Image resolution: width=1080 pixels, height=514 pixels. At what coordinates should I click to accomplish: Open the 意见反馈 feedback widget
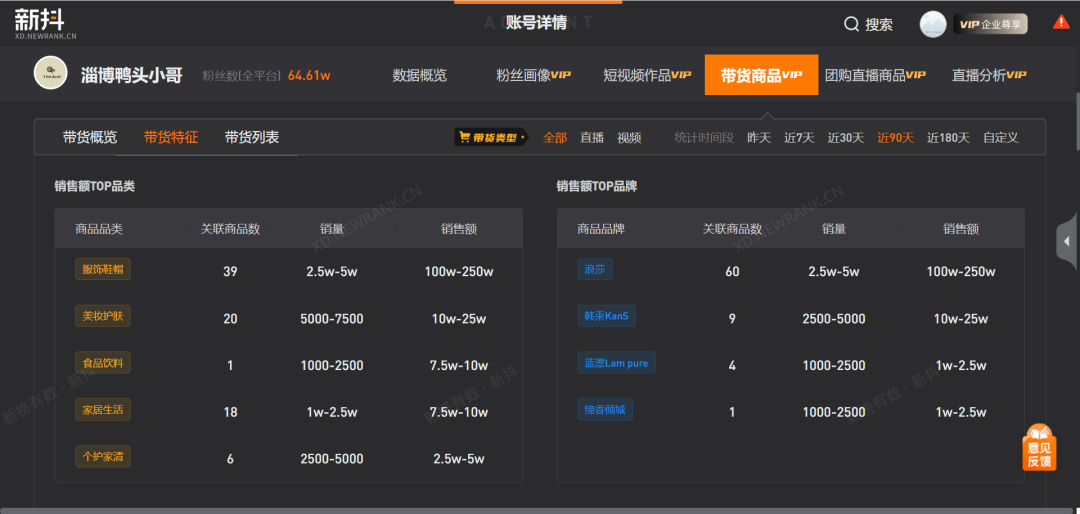point(1039,447)
